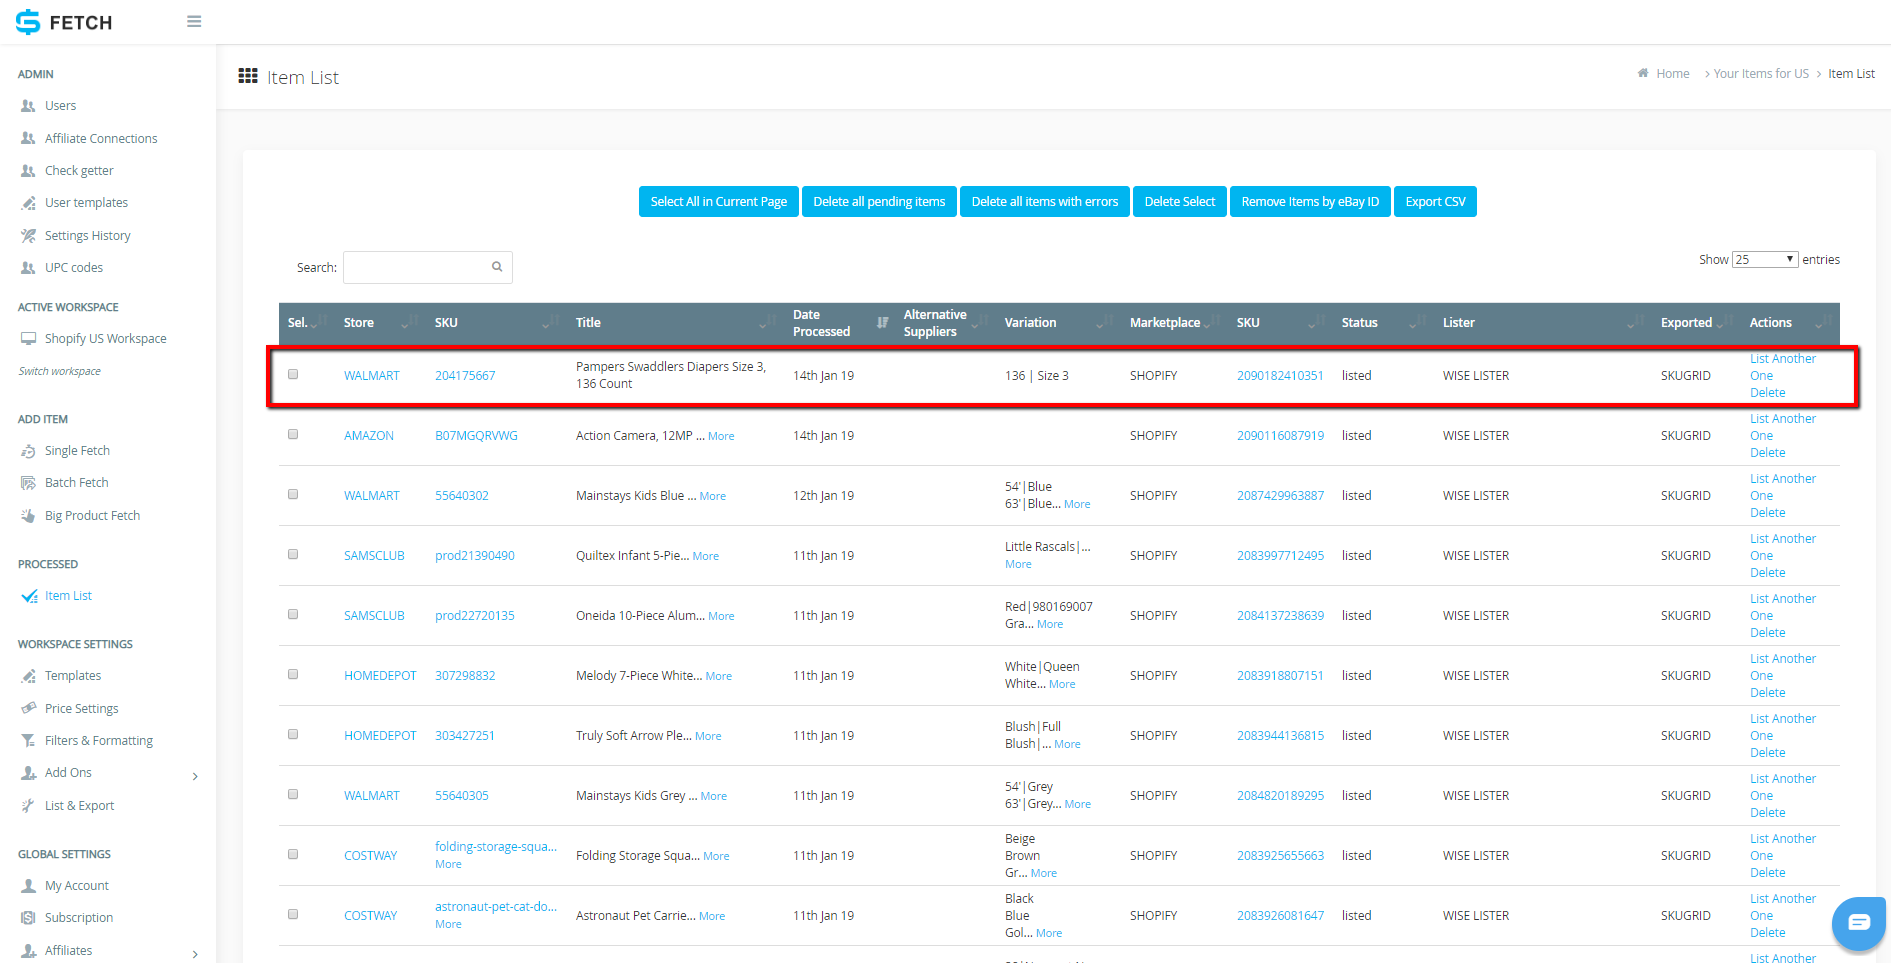The height and width of the screenshot is (963, 1891).
Task: Click Switch workspace link
Action: 59,371
